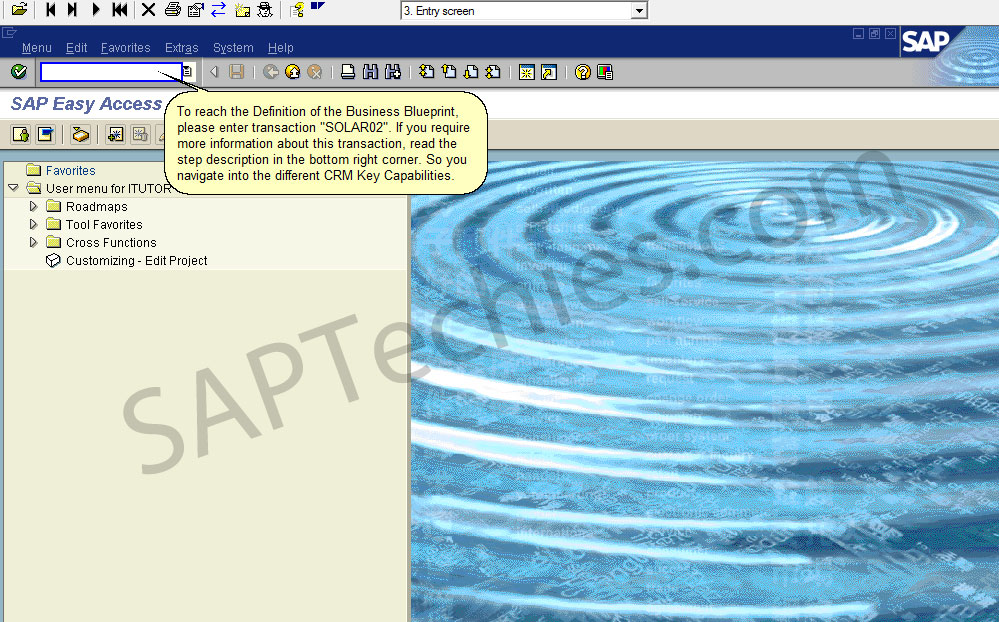Click the play arrow in tutor toolbar
Image resolution: width=999 pixels, height=622 pixels.
tap(96, 10)
